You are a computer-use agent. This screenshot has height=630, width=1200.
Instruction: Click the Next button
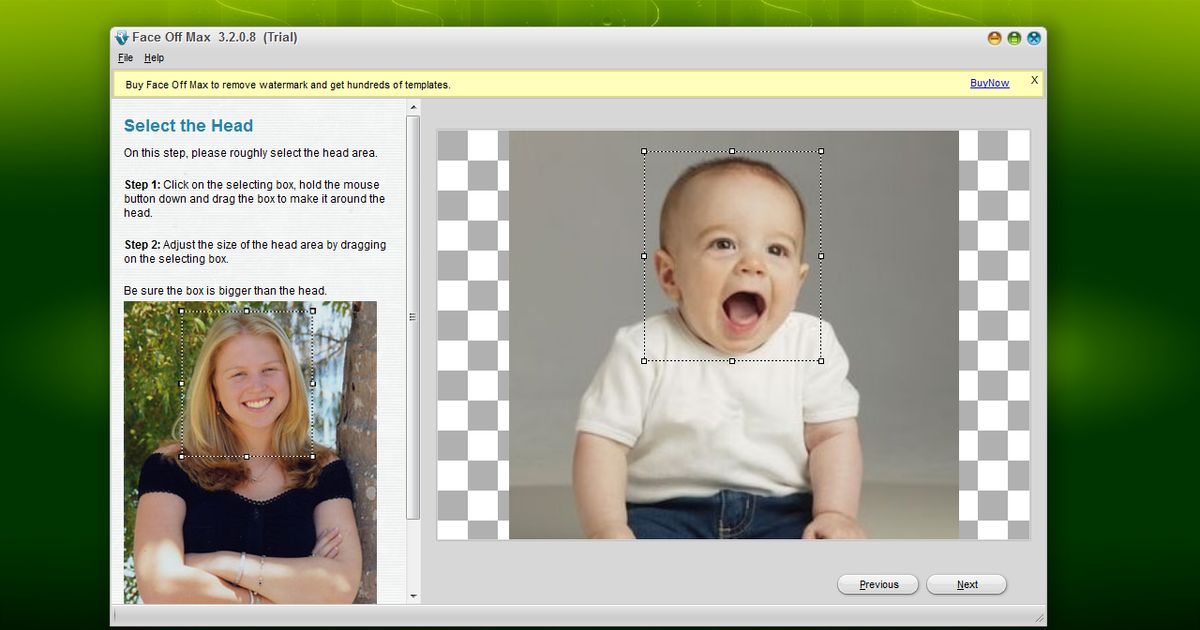pyautogui.click(x=967, y=585)
